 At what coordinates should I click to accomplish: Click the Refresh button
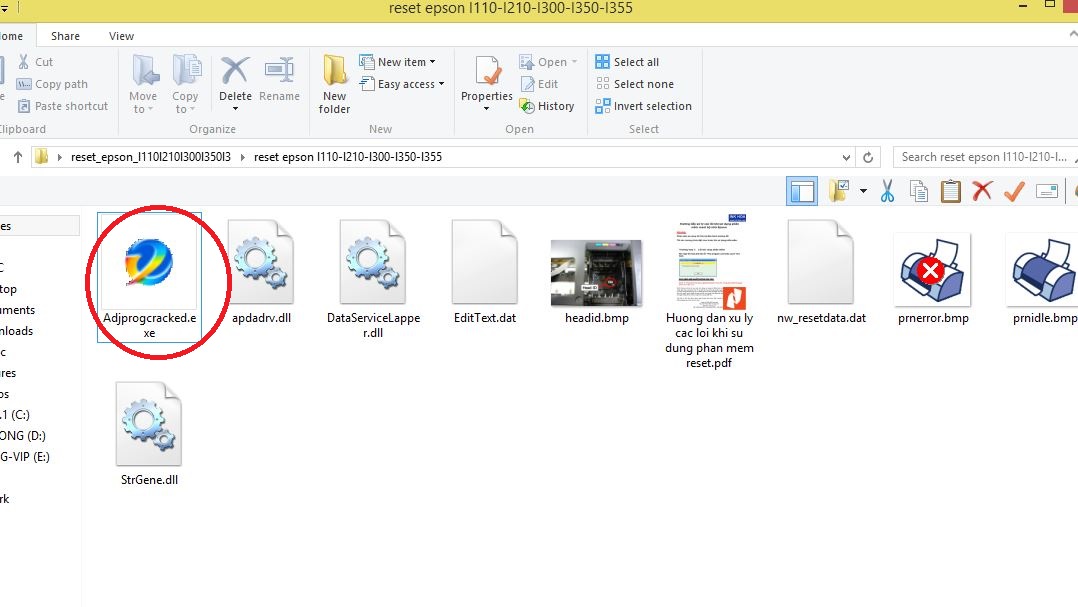868,157
